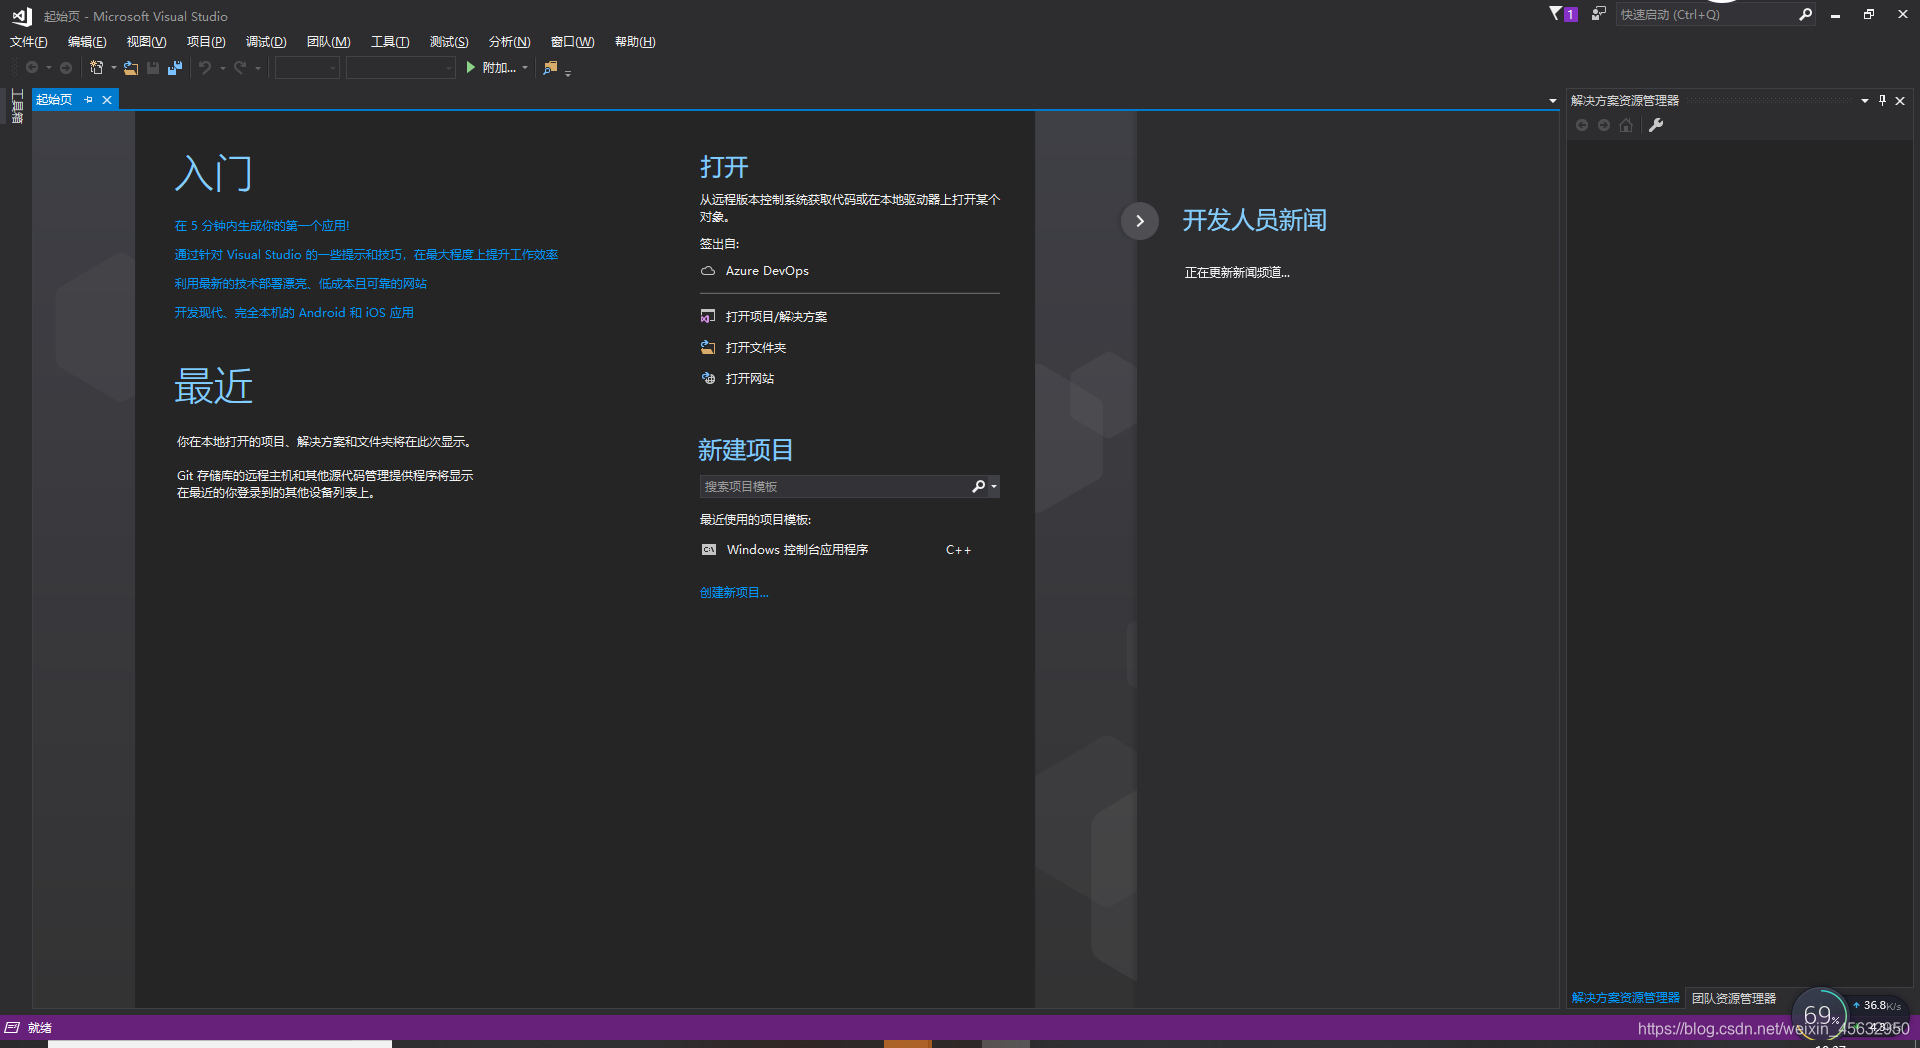Click the Visual Studio logo icon
Viewport: 1920px width, 1048px height.
click(21, 16)
